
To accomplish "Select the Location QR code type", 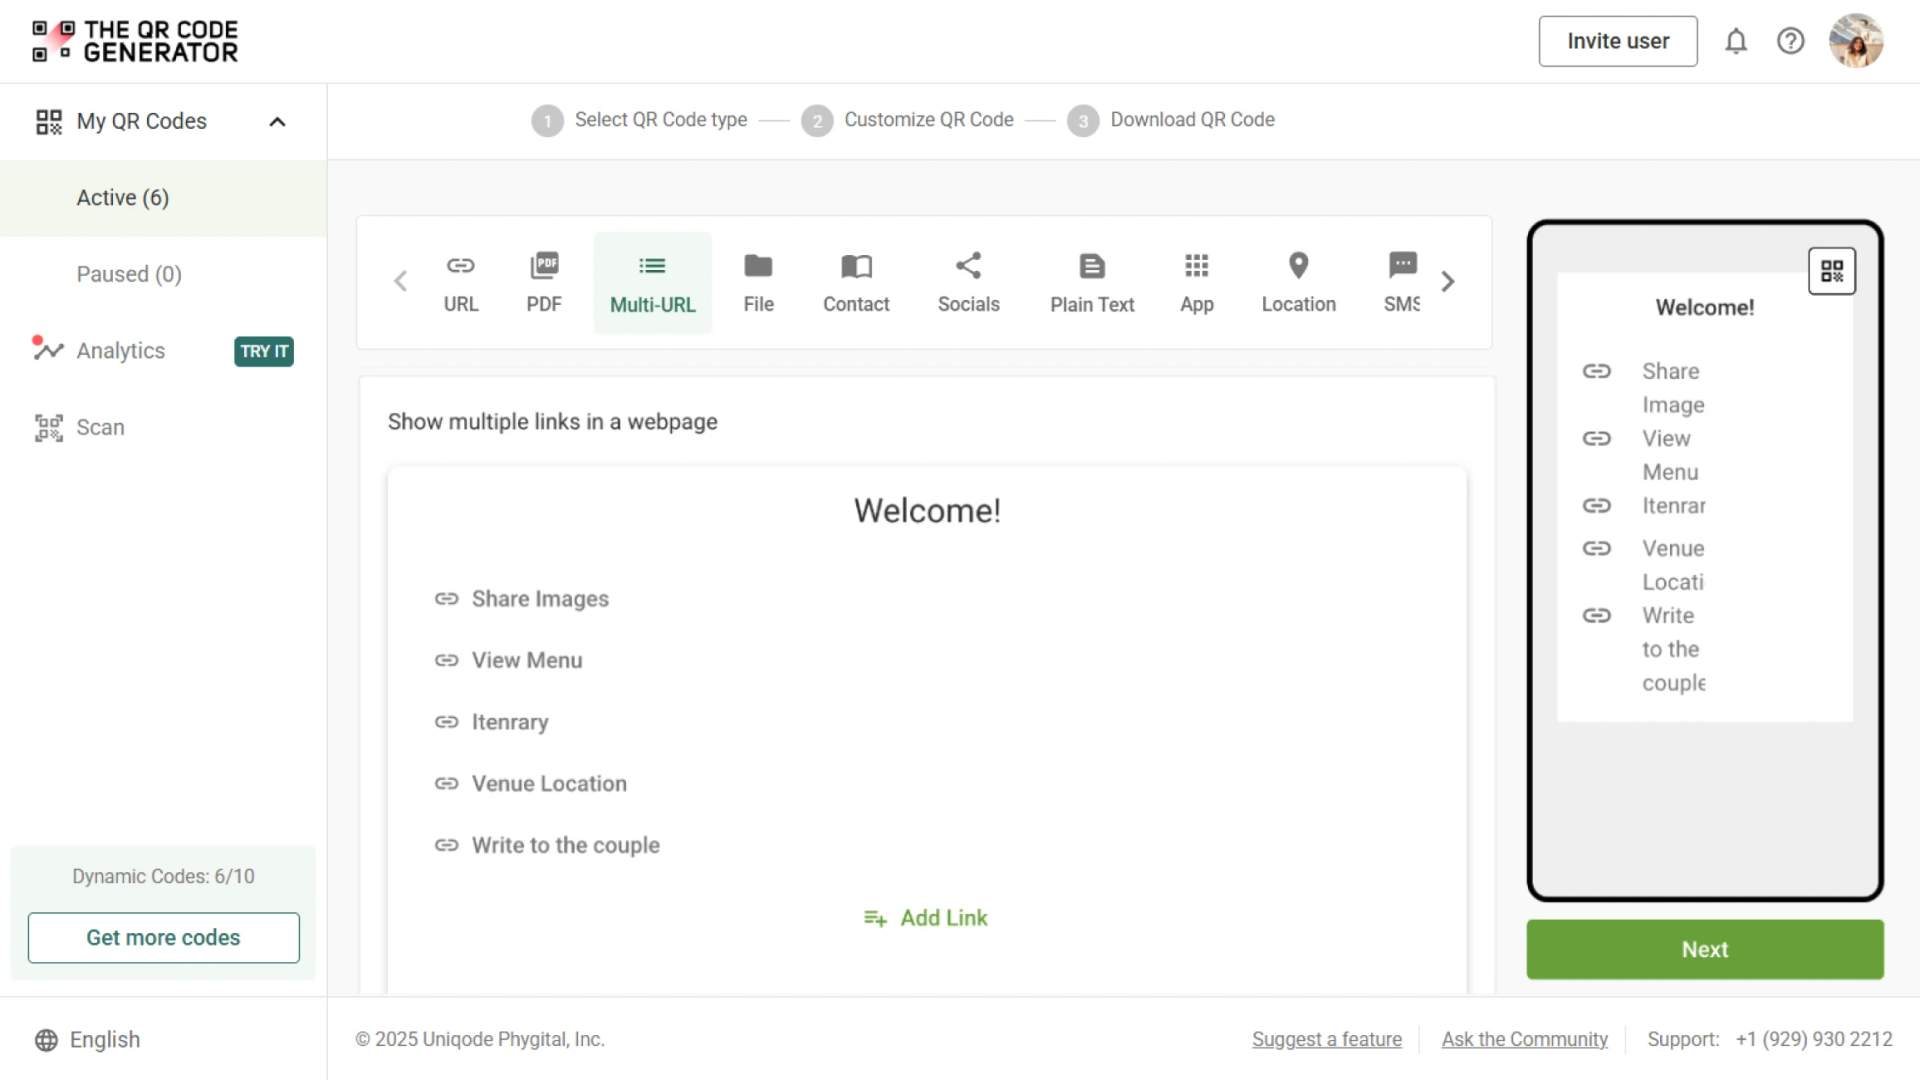I will (1298, 283).
